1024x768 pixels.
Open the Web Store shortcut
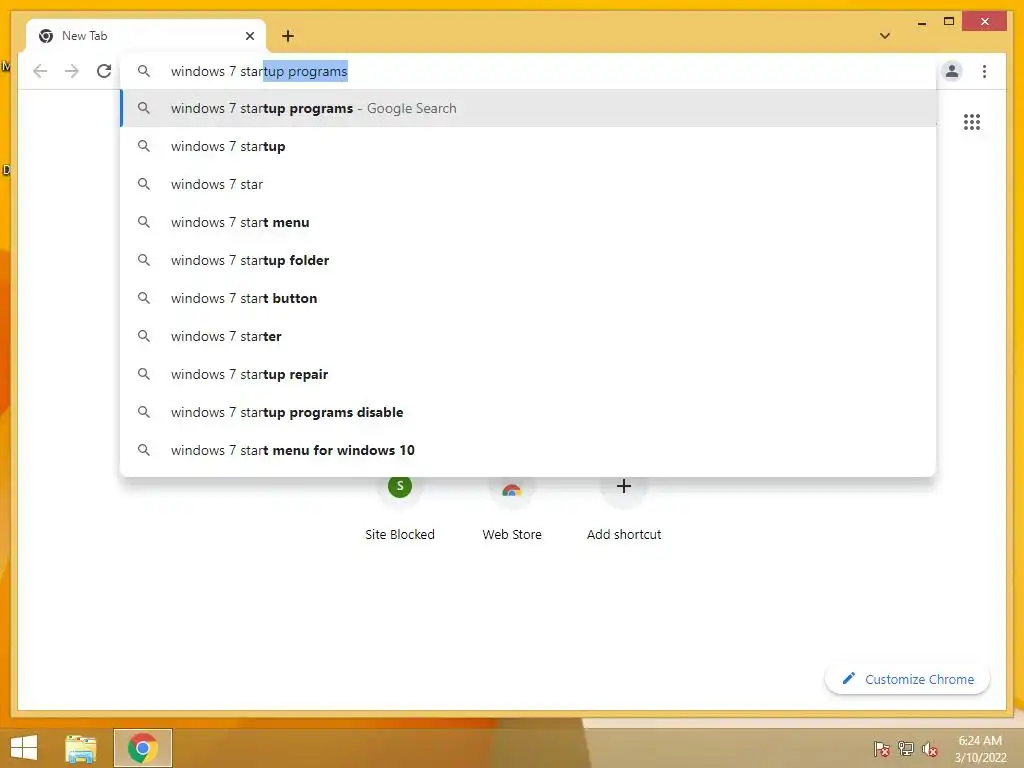pos(511,507)
